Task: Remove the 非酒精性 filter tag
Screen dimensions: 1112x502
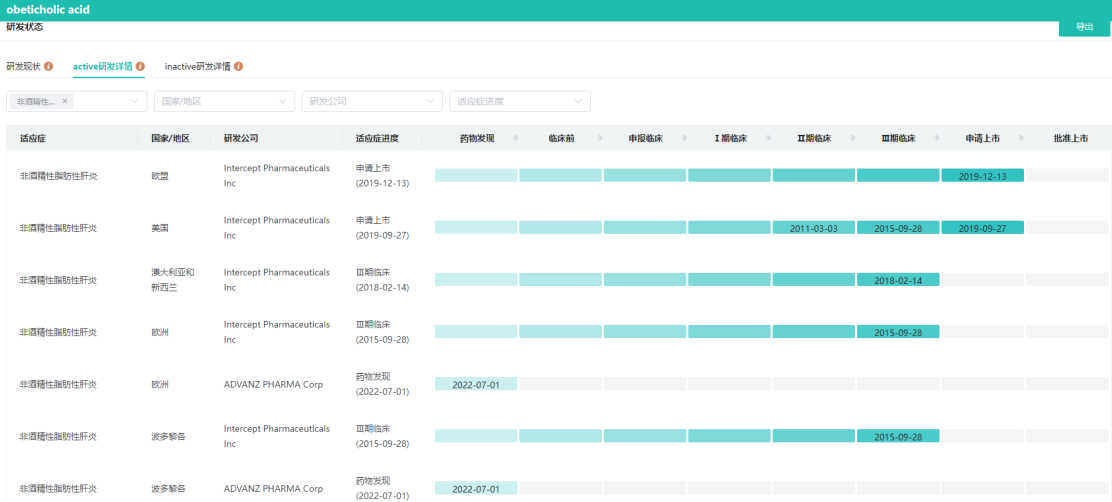Action: (65, 101)
